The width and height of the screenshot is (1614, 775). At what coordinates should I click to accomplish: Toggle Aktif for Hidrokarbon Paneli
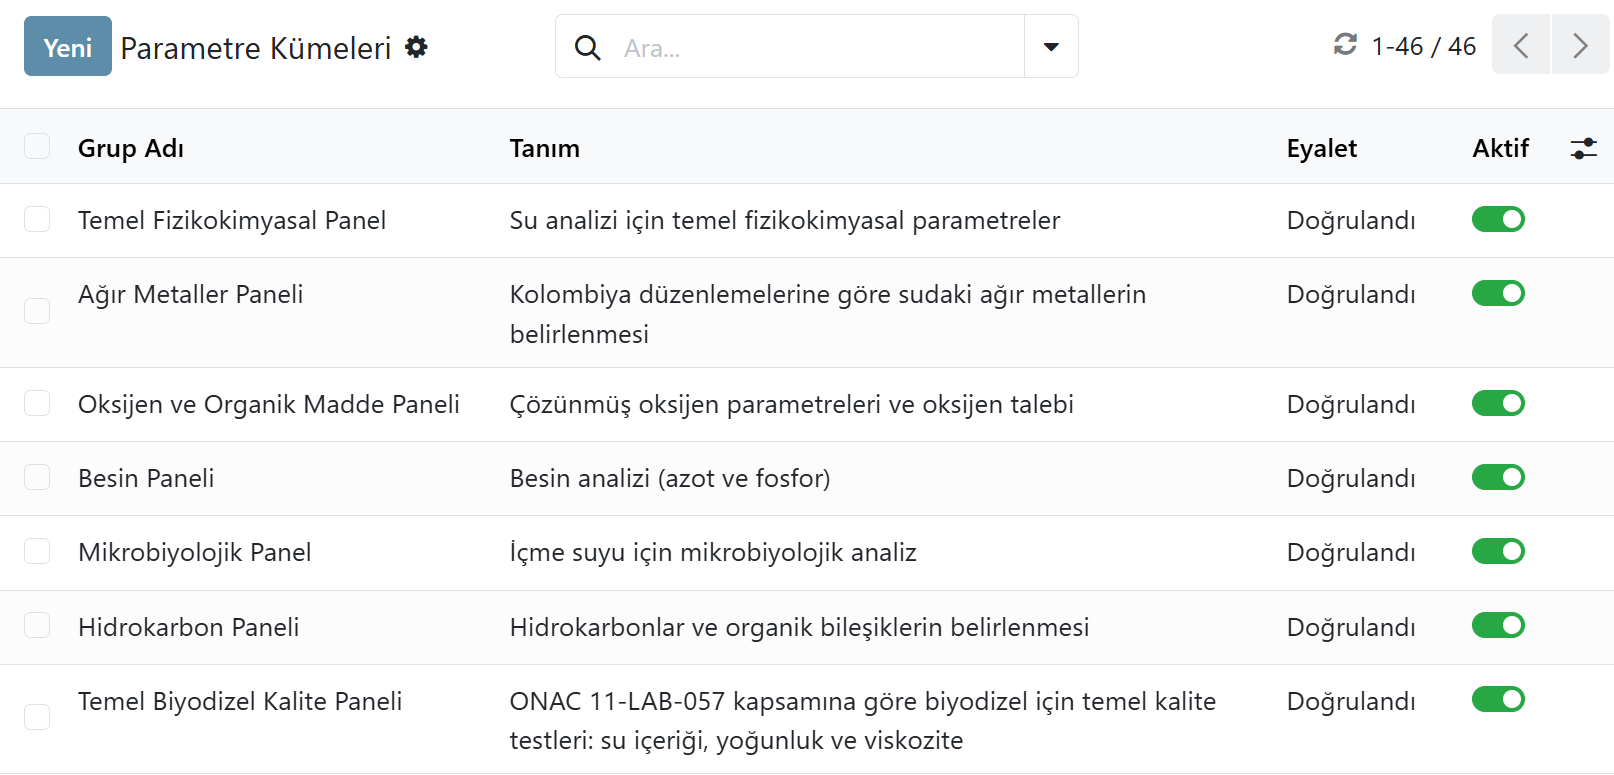(x=1497, y=626)
